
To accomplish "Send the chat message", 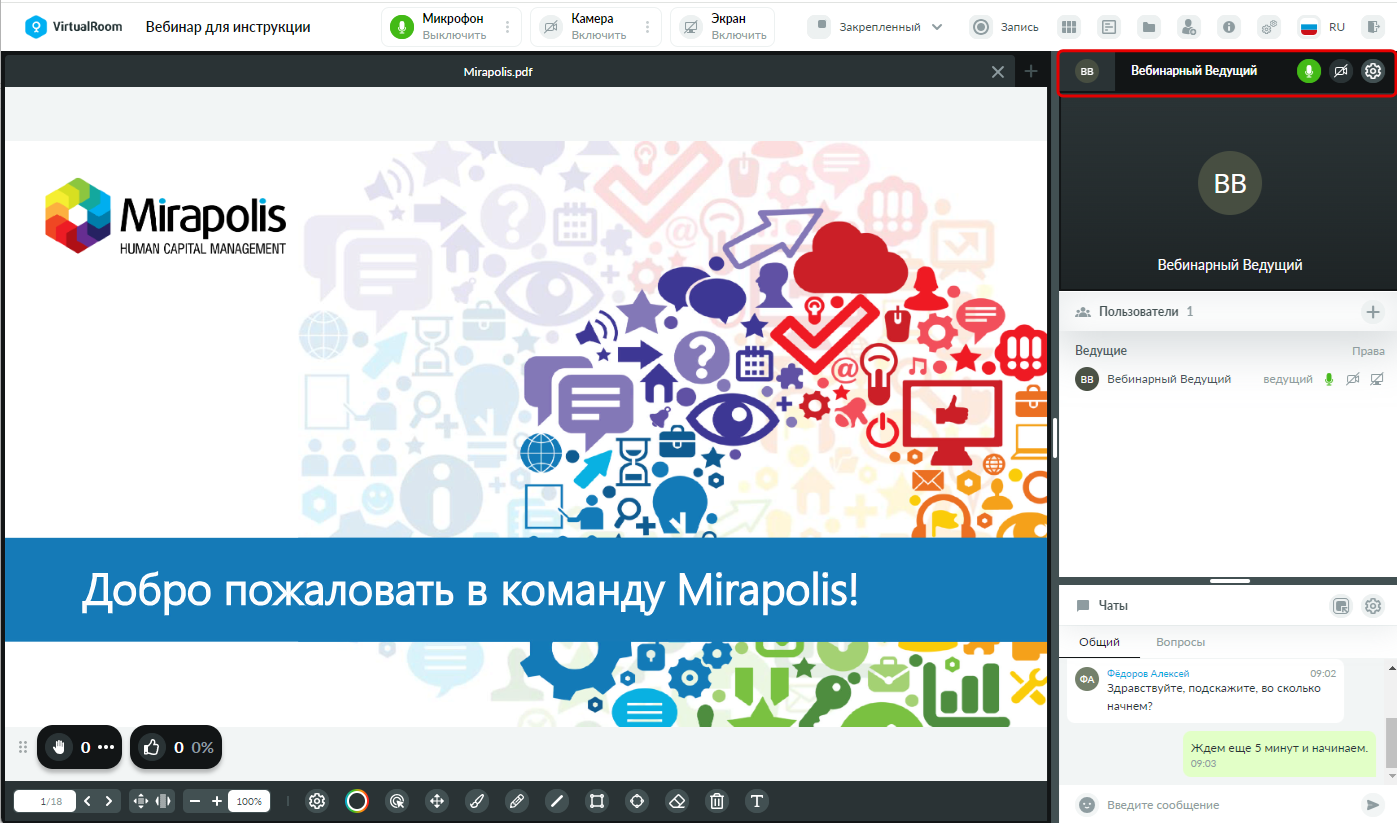I will coord(1373,805).
